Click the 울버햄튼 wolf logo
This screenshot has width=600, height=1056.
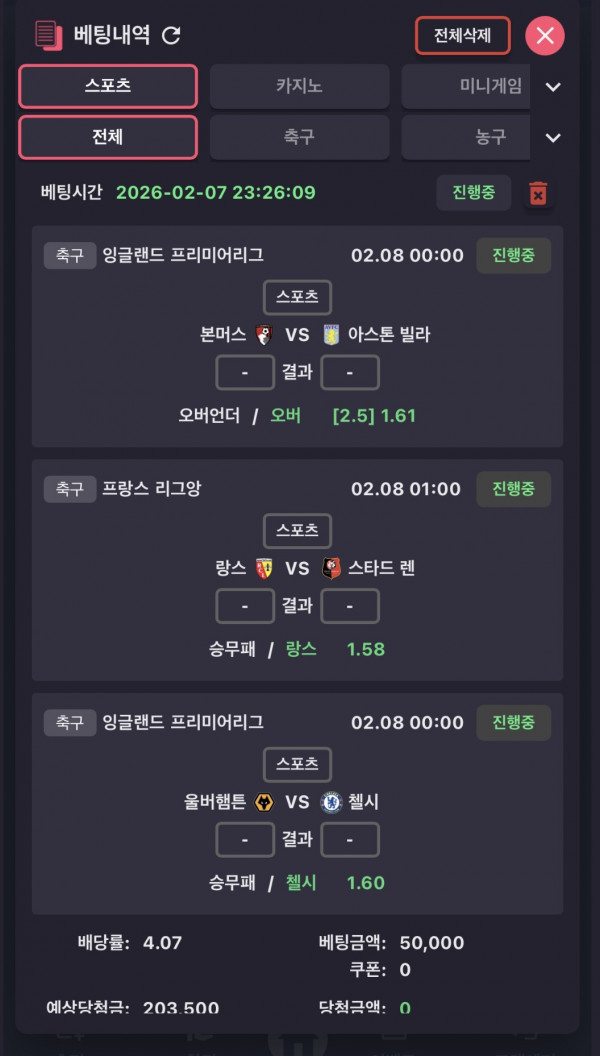pyautogui.click(x=264, y=803)
